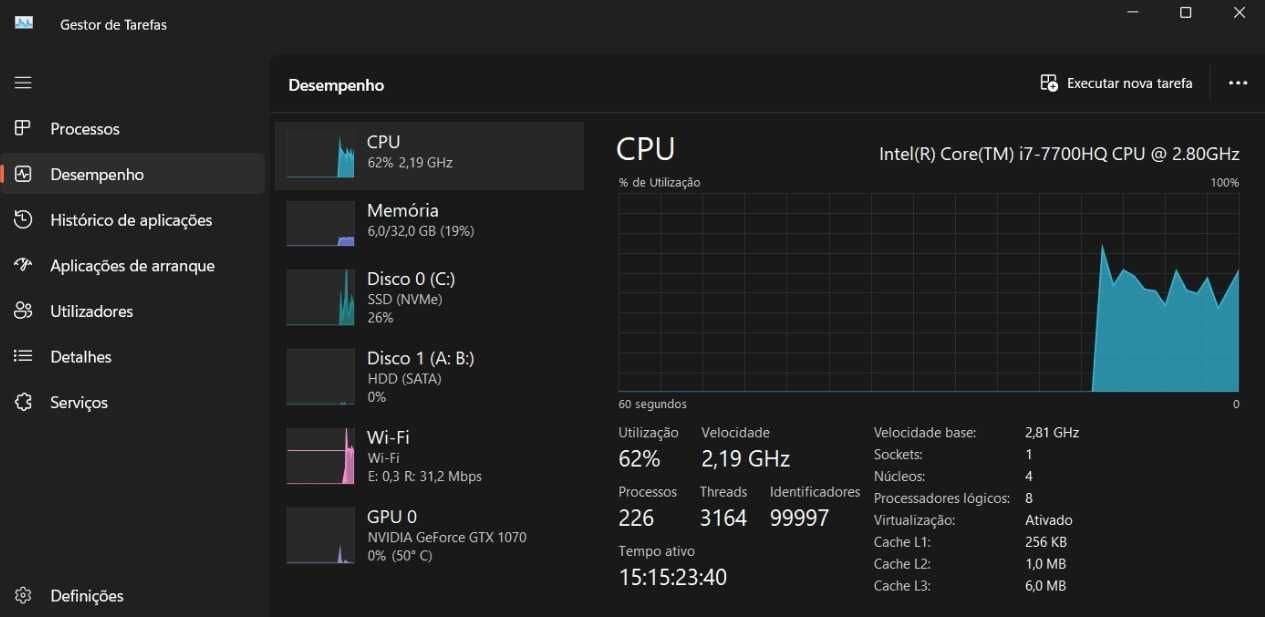This screenshot has width=1265, height=617.
Task: Click the Disco 0 (C:) label
Action: tap(411, 278)
